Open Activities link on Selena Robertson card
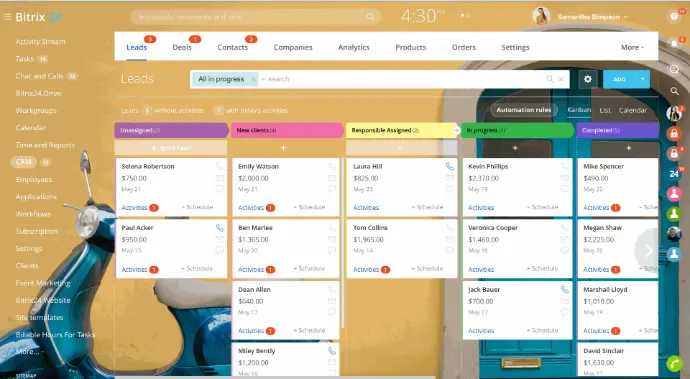 click(134, 208)
